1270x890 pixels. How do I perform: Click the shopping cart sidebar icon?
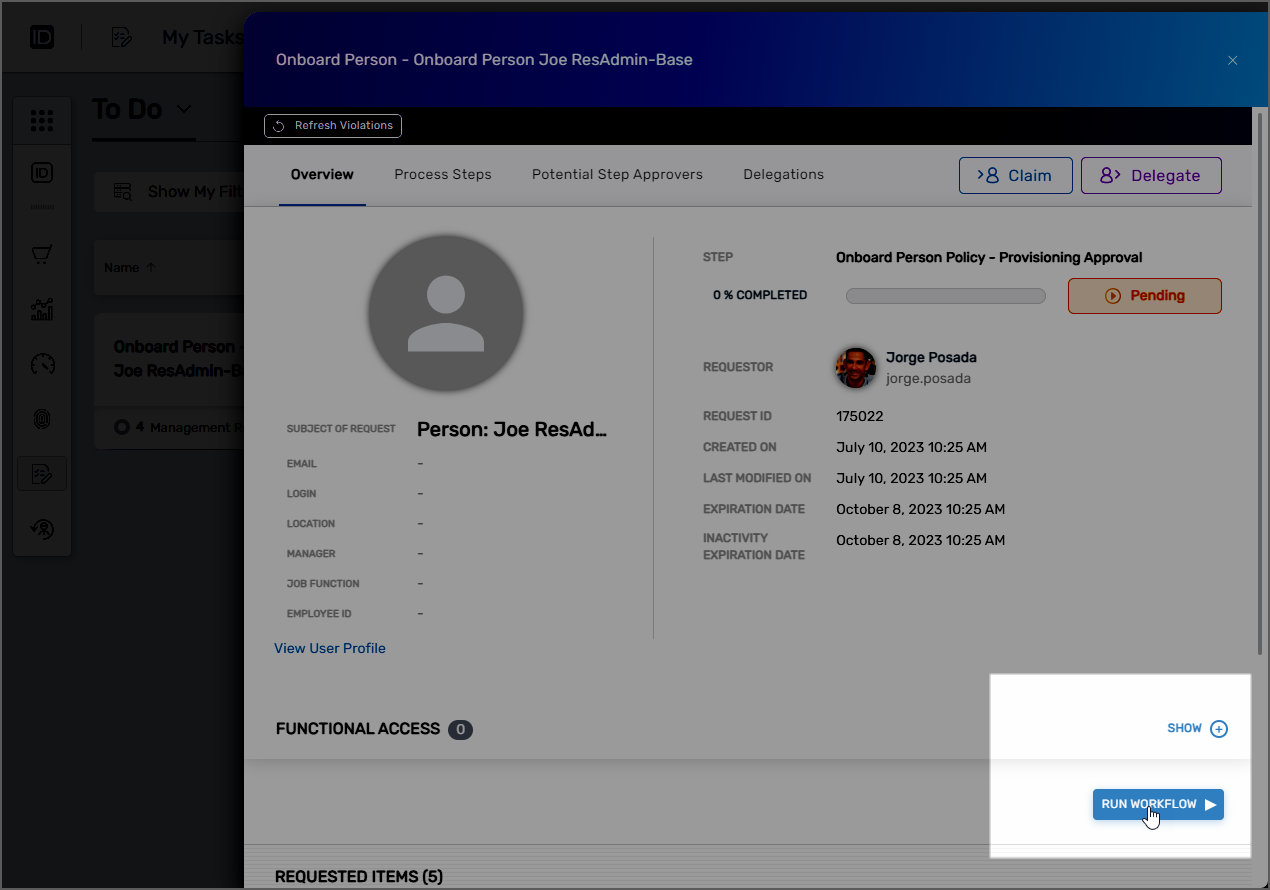click(x=42, y=255)
